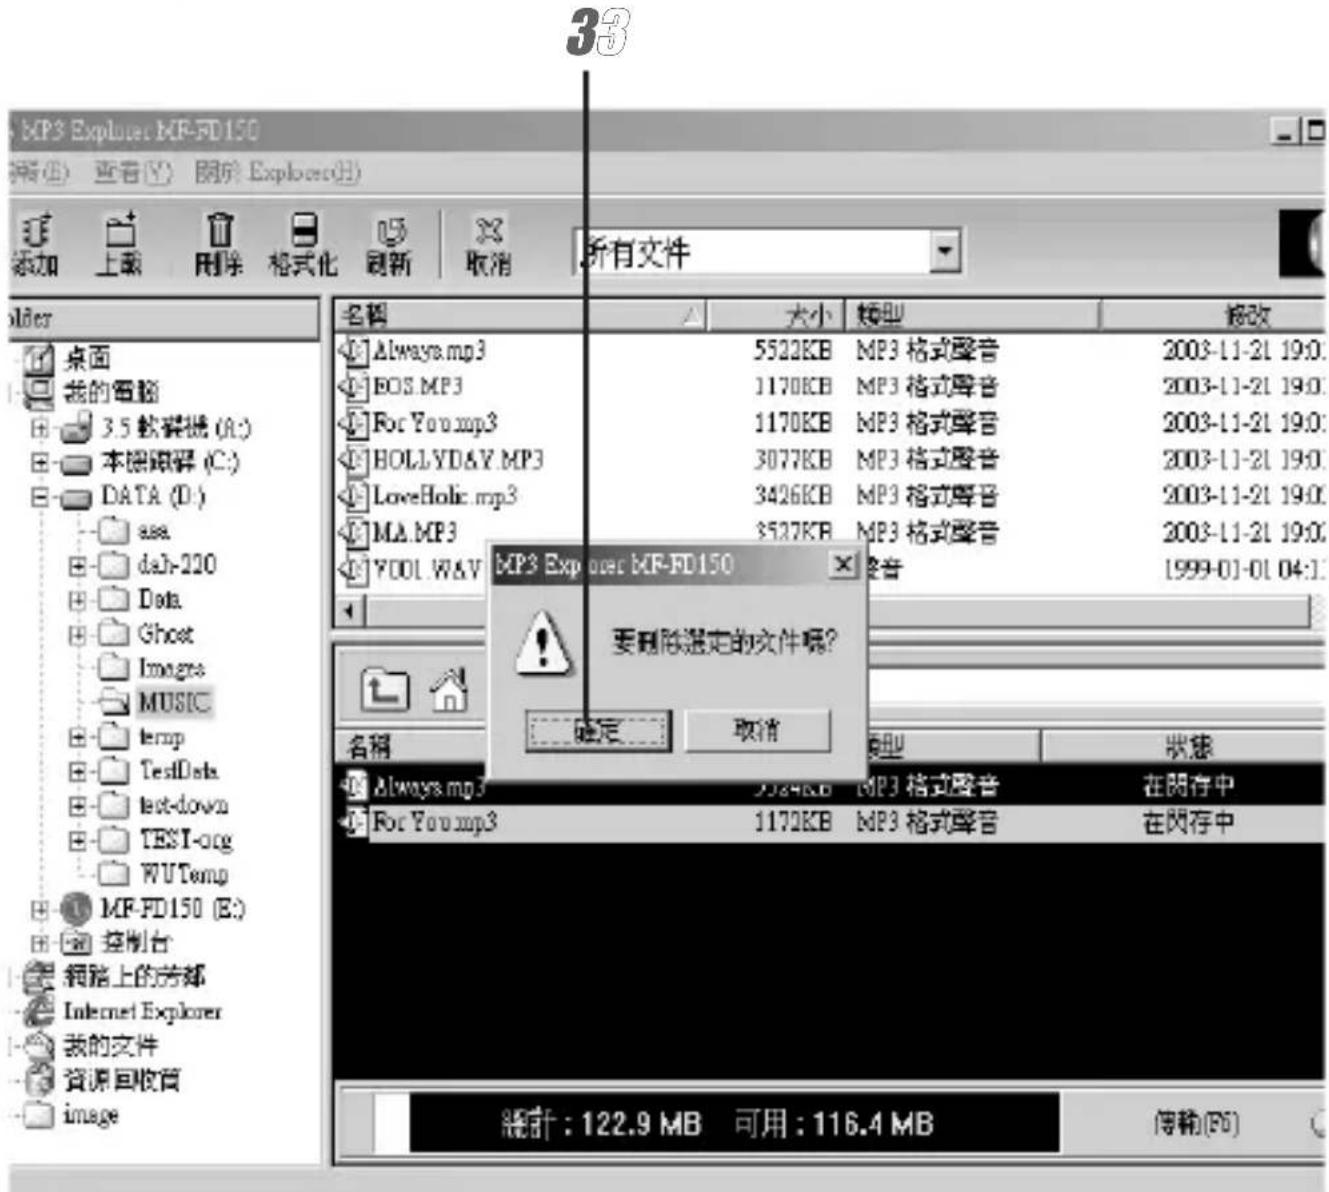
Task: Expand the dah-220 folder
Action: click(x=77, y=566)
